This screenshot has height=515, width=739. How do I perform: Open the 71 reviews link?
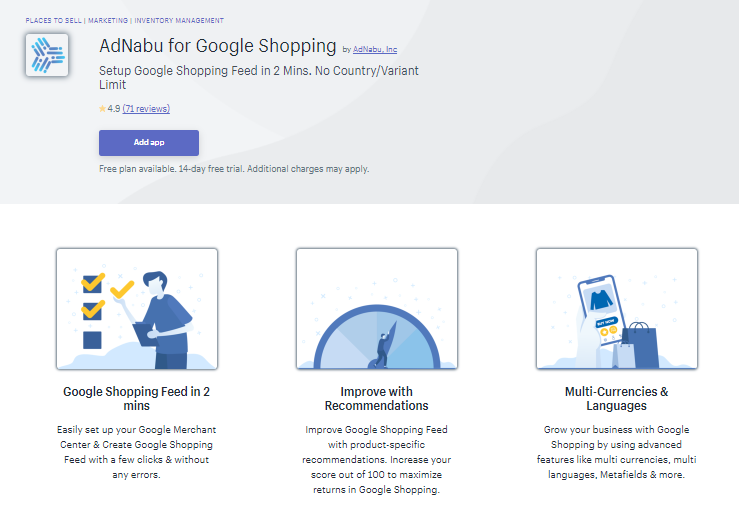[x=146, y=109]
